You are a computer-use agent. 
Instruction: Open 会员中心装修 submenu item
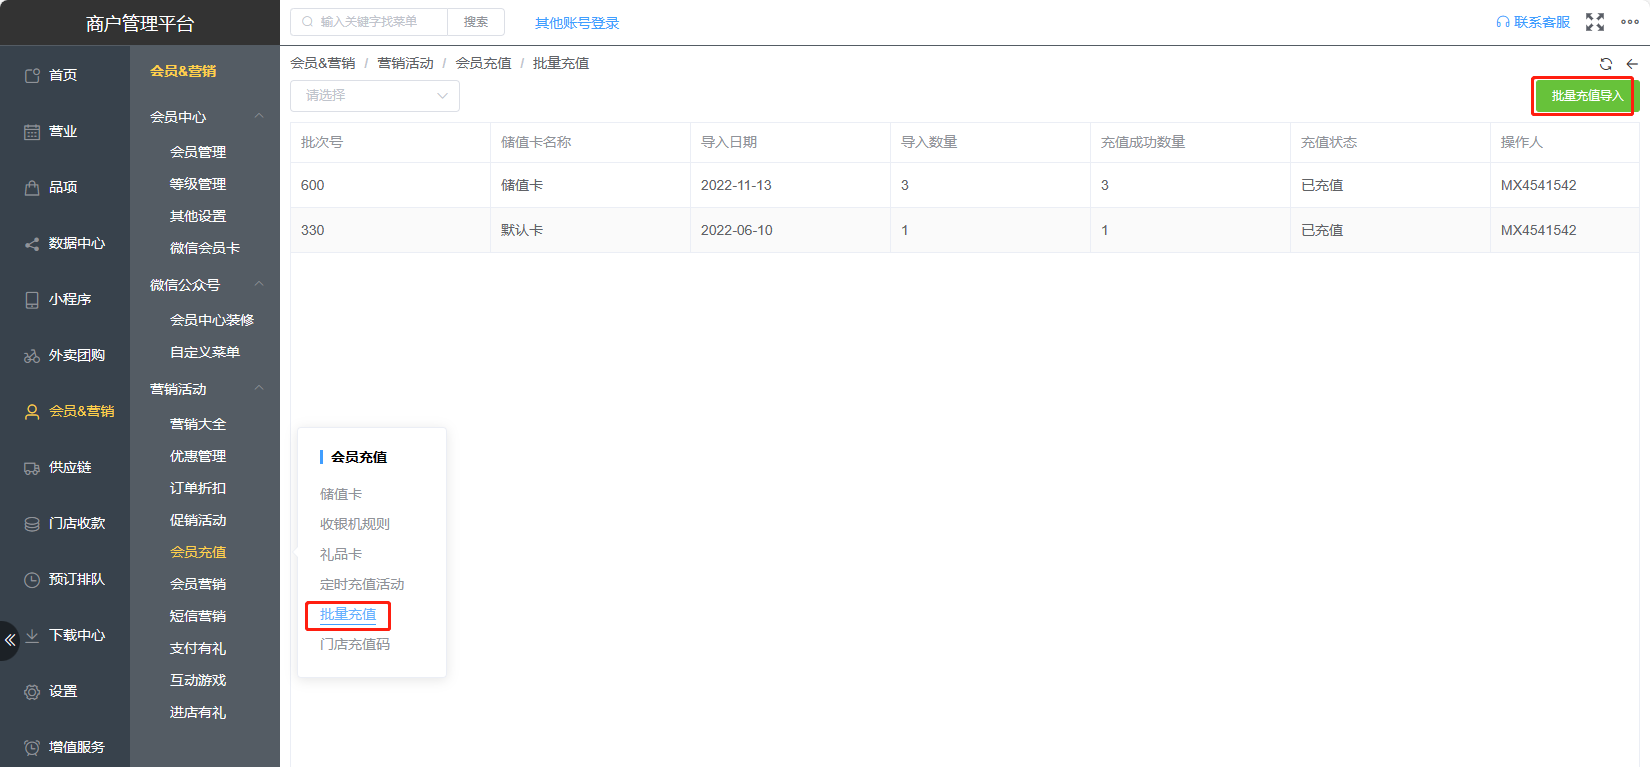coord(212,320)
